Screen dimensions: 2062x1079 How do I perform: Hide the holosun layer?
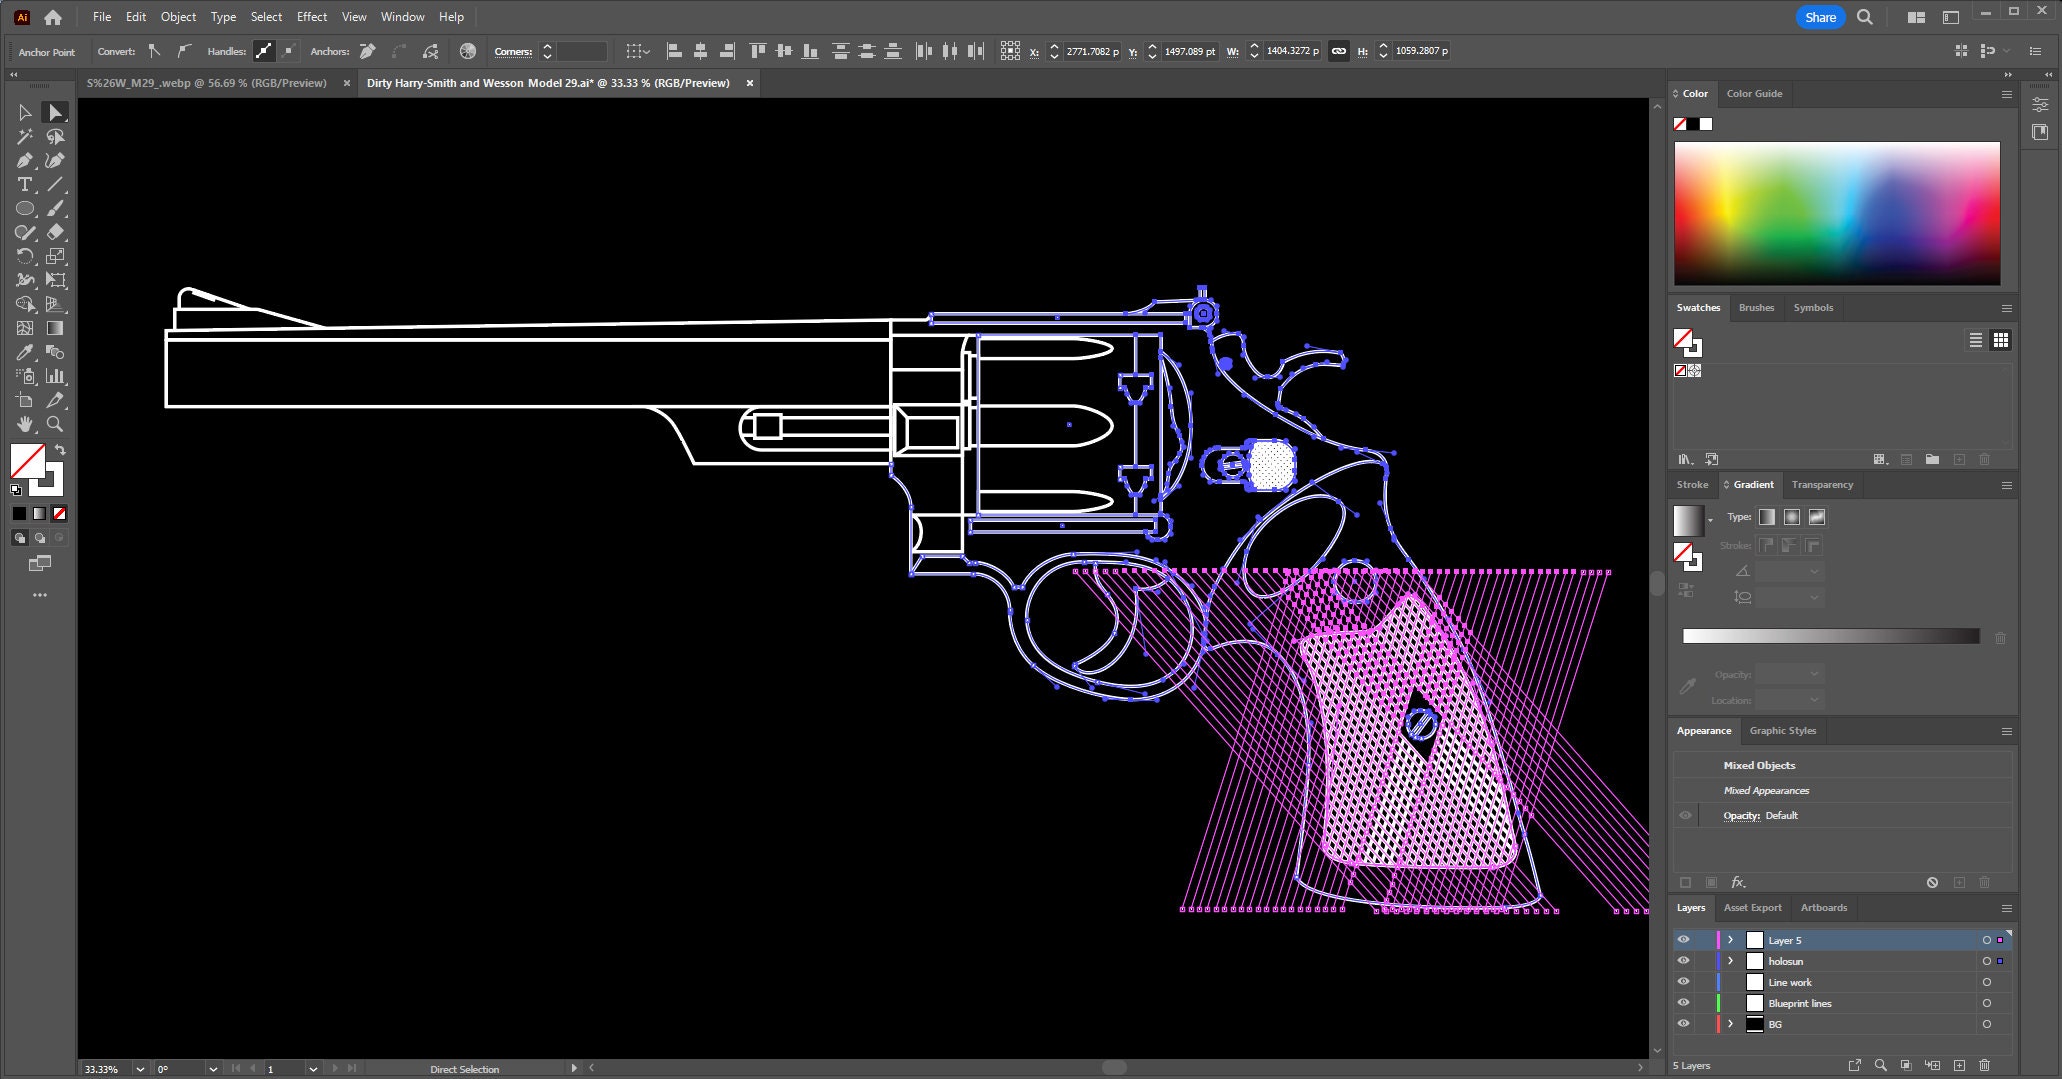(1683, 961)
